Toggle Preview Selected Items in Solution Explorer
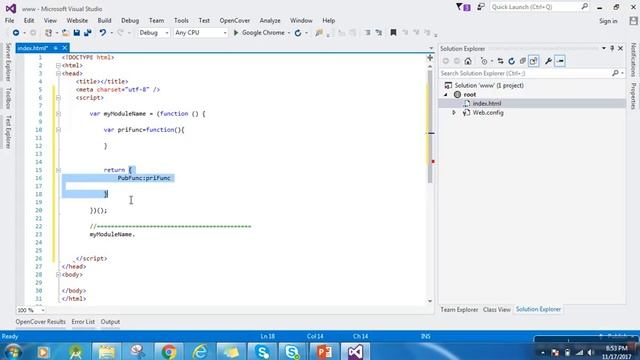640x360 pixels. (x=560, y=61)
